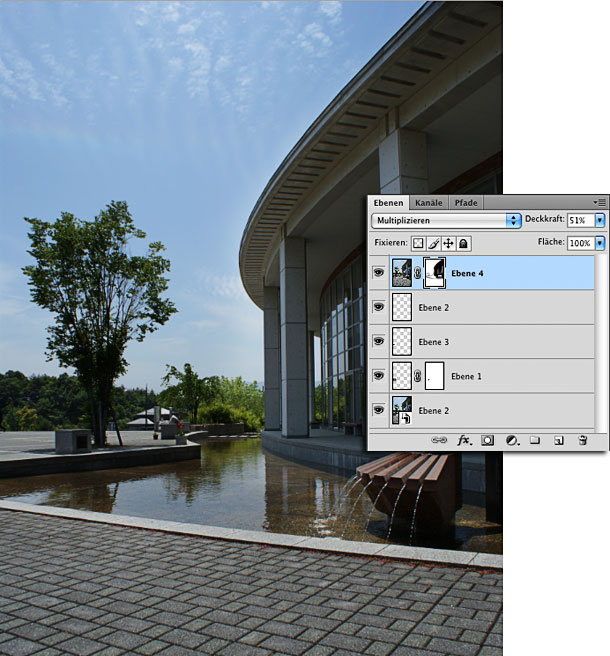Select the Ebenen tab

[x=389, y=203]
